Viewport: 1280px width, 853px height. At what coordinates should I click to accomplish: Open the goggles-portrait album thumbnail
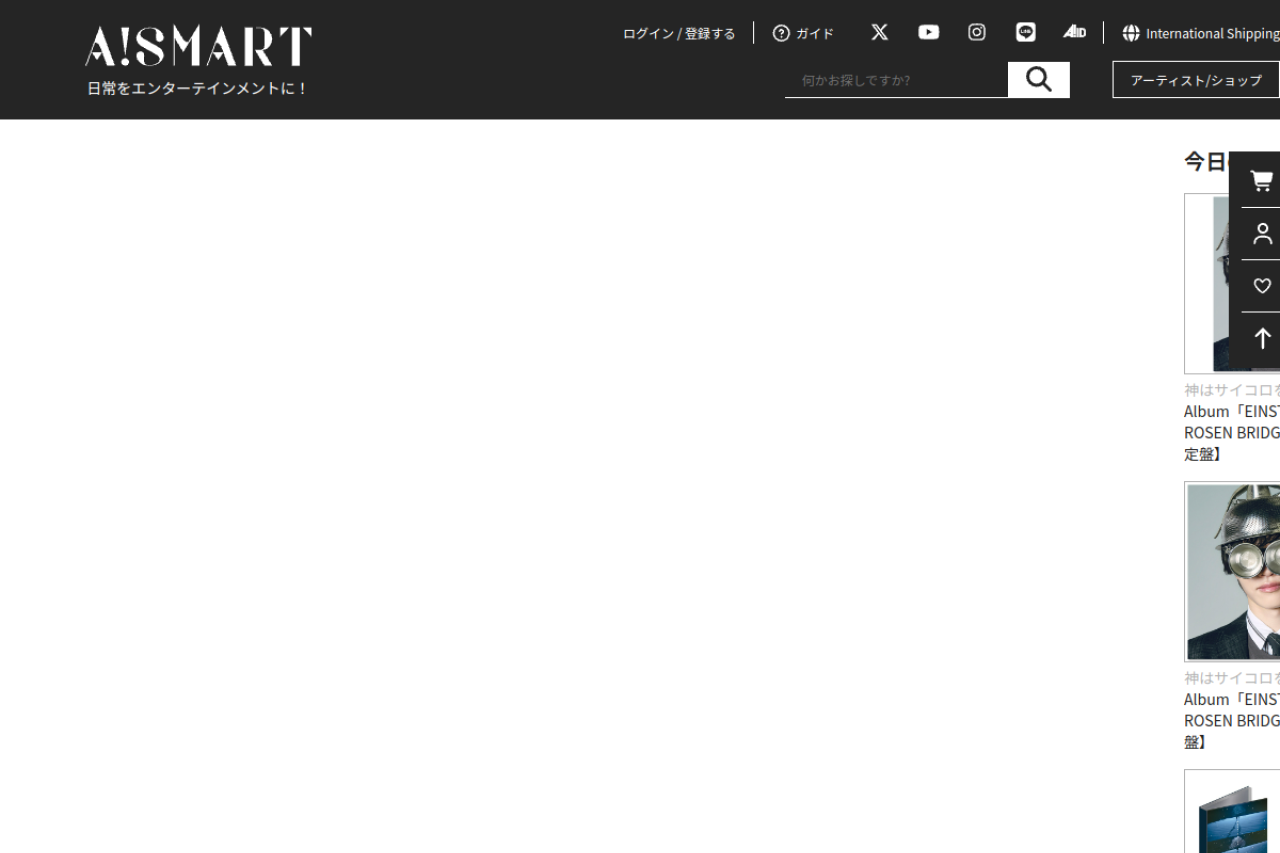[x=1232, y=572]
